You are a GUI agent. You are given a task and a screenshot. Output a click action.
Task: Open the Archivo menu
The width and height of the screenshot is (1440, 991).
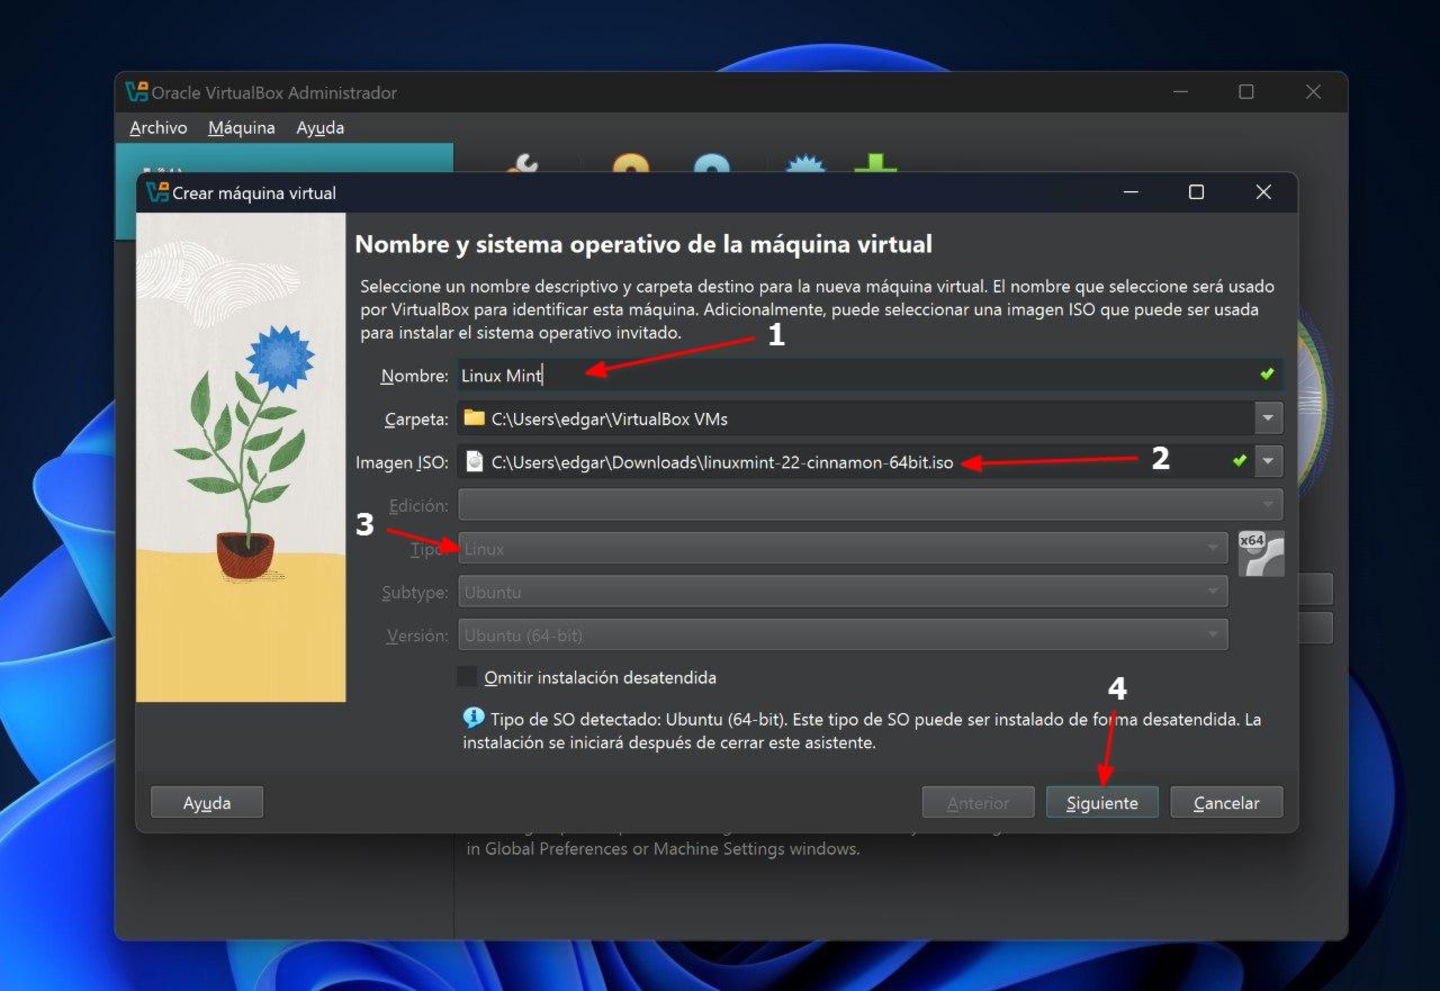pos(158,127)
